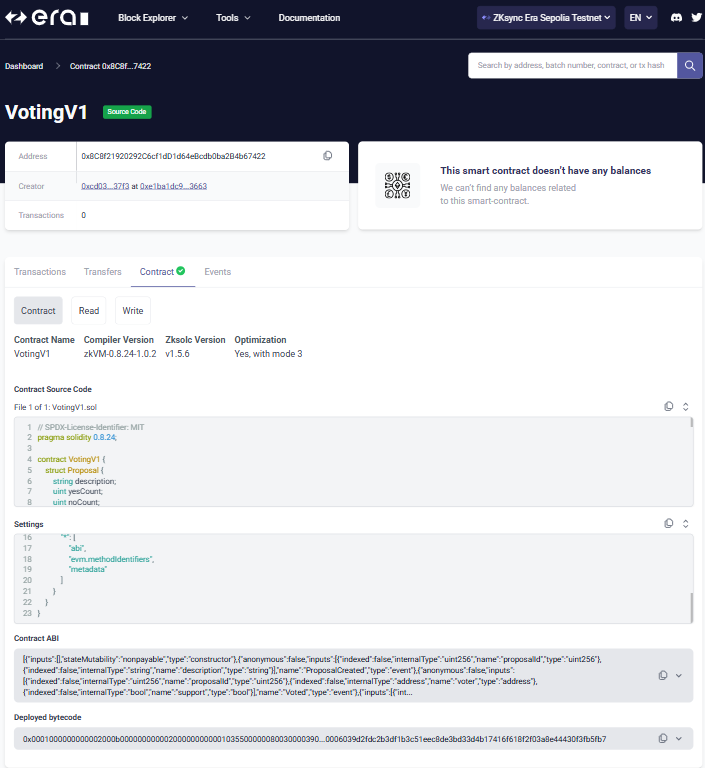The image size is (705, 768).
Task: Open the Discord icon link
Action: click(x=676, y=18)
